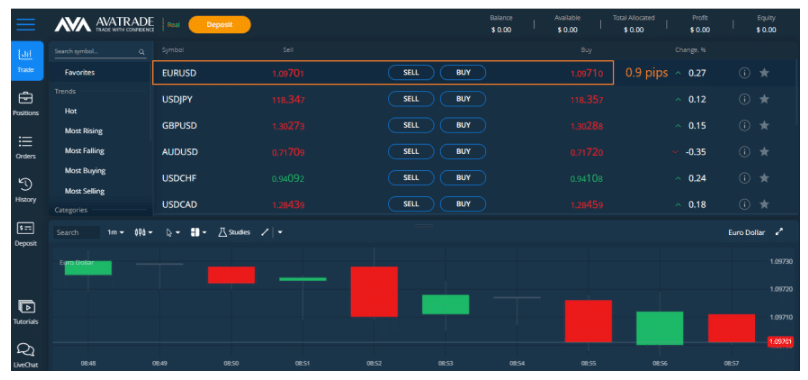Click SELL for AUDUSD
The width and height of the screenshot is (808, 380).
tap(411, 152)
